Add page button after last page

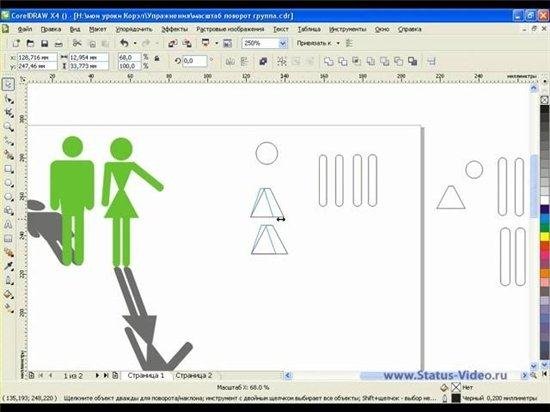(115, 376)
